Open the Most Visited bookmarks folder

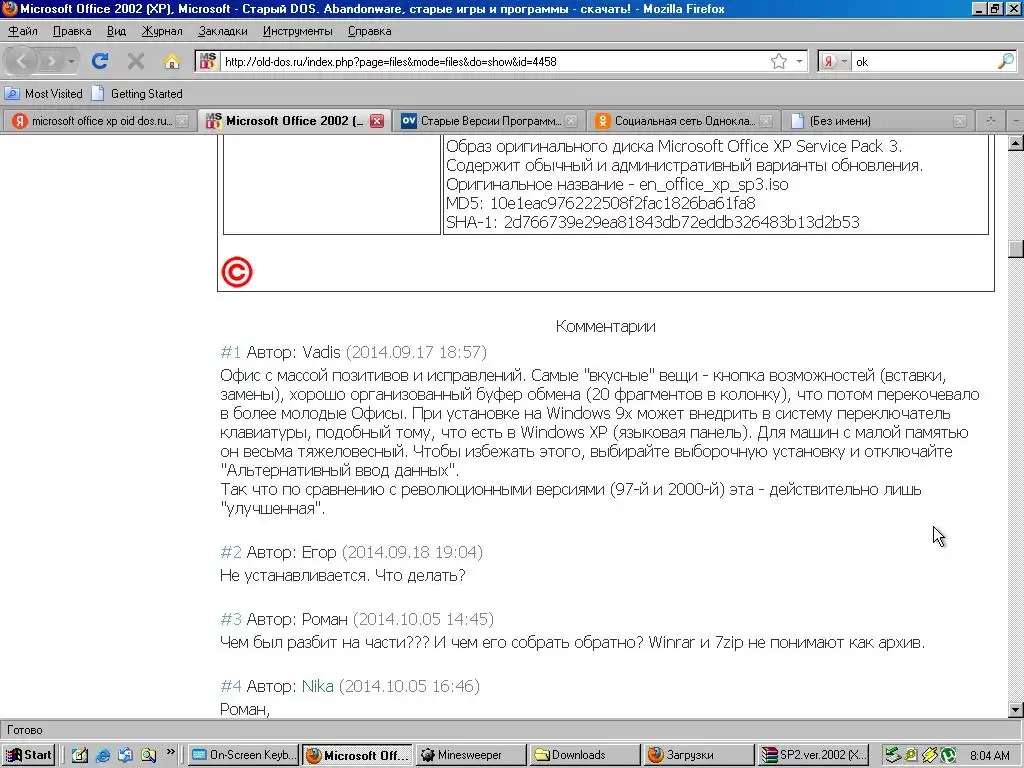(44, 93)
